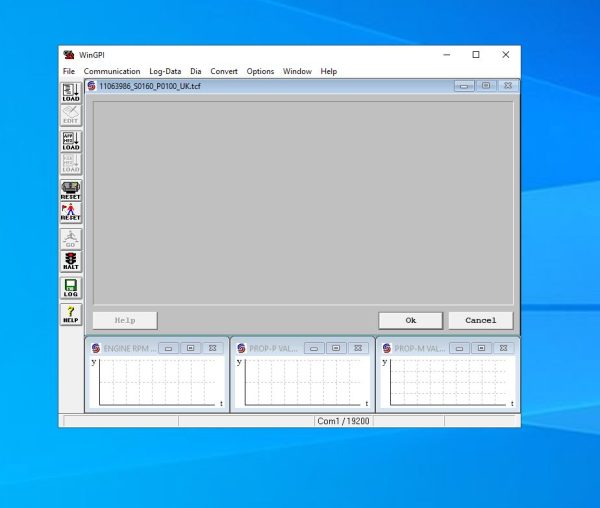Viewport: 600px width, 508px height.
Task: Restore the PROP-P VAL graph window
Action: coord(336,348)
